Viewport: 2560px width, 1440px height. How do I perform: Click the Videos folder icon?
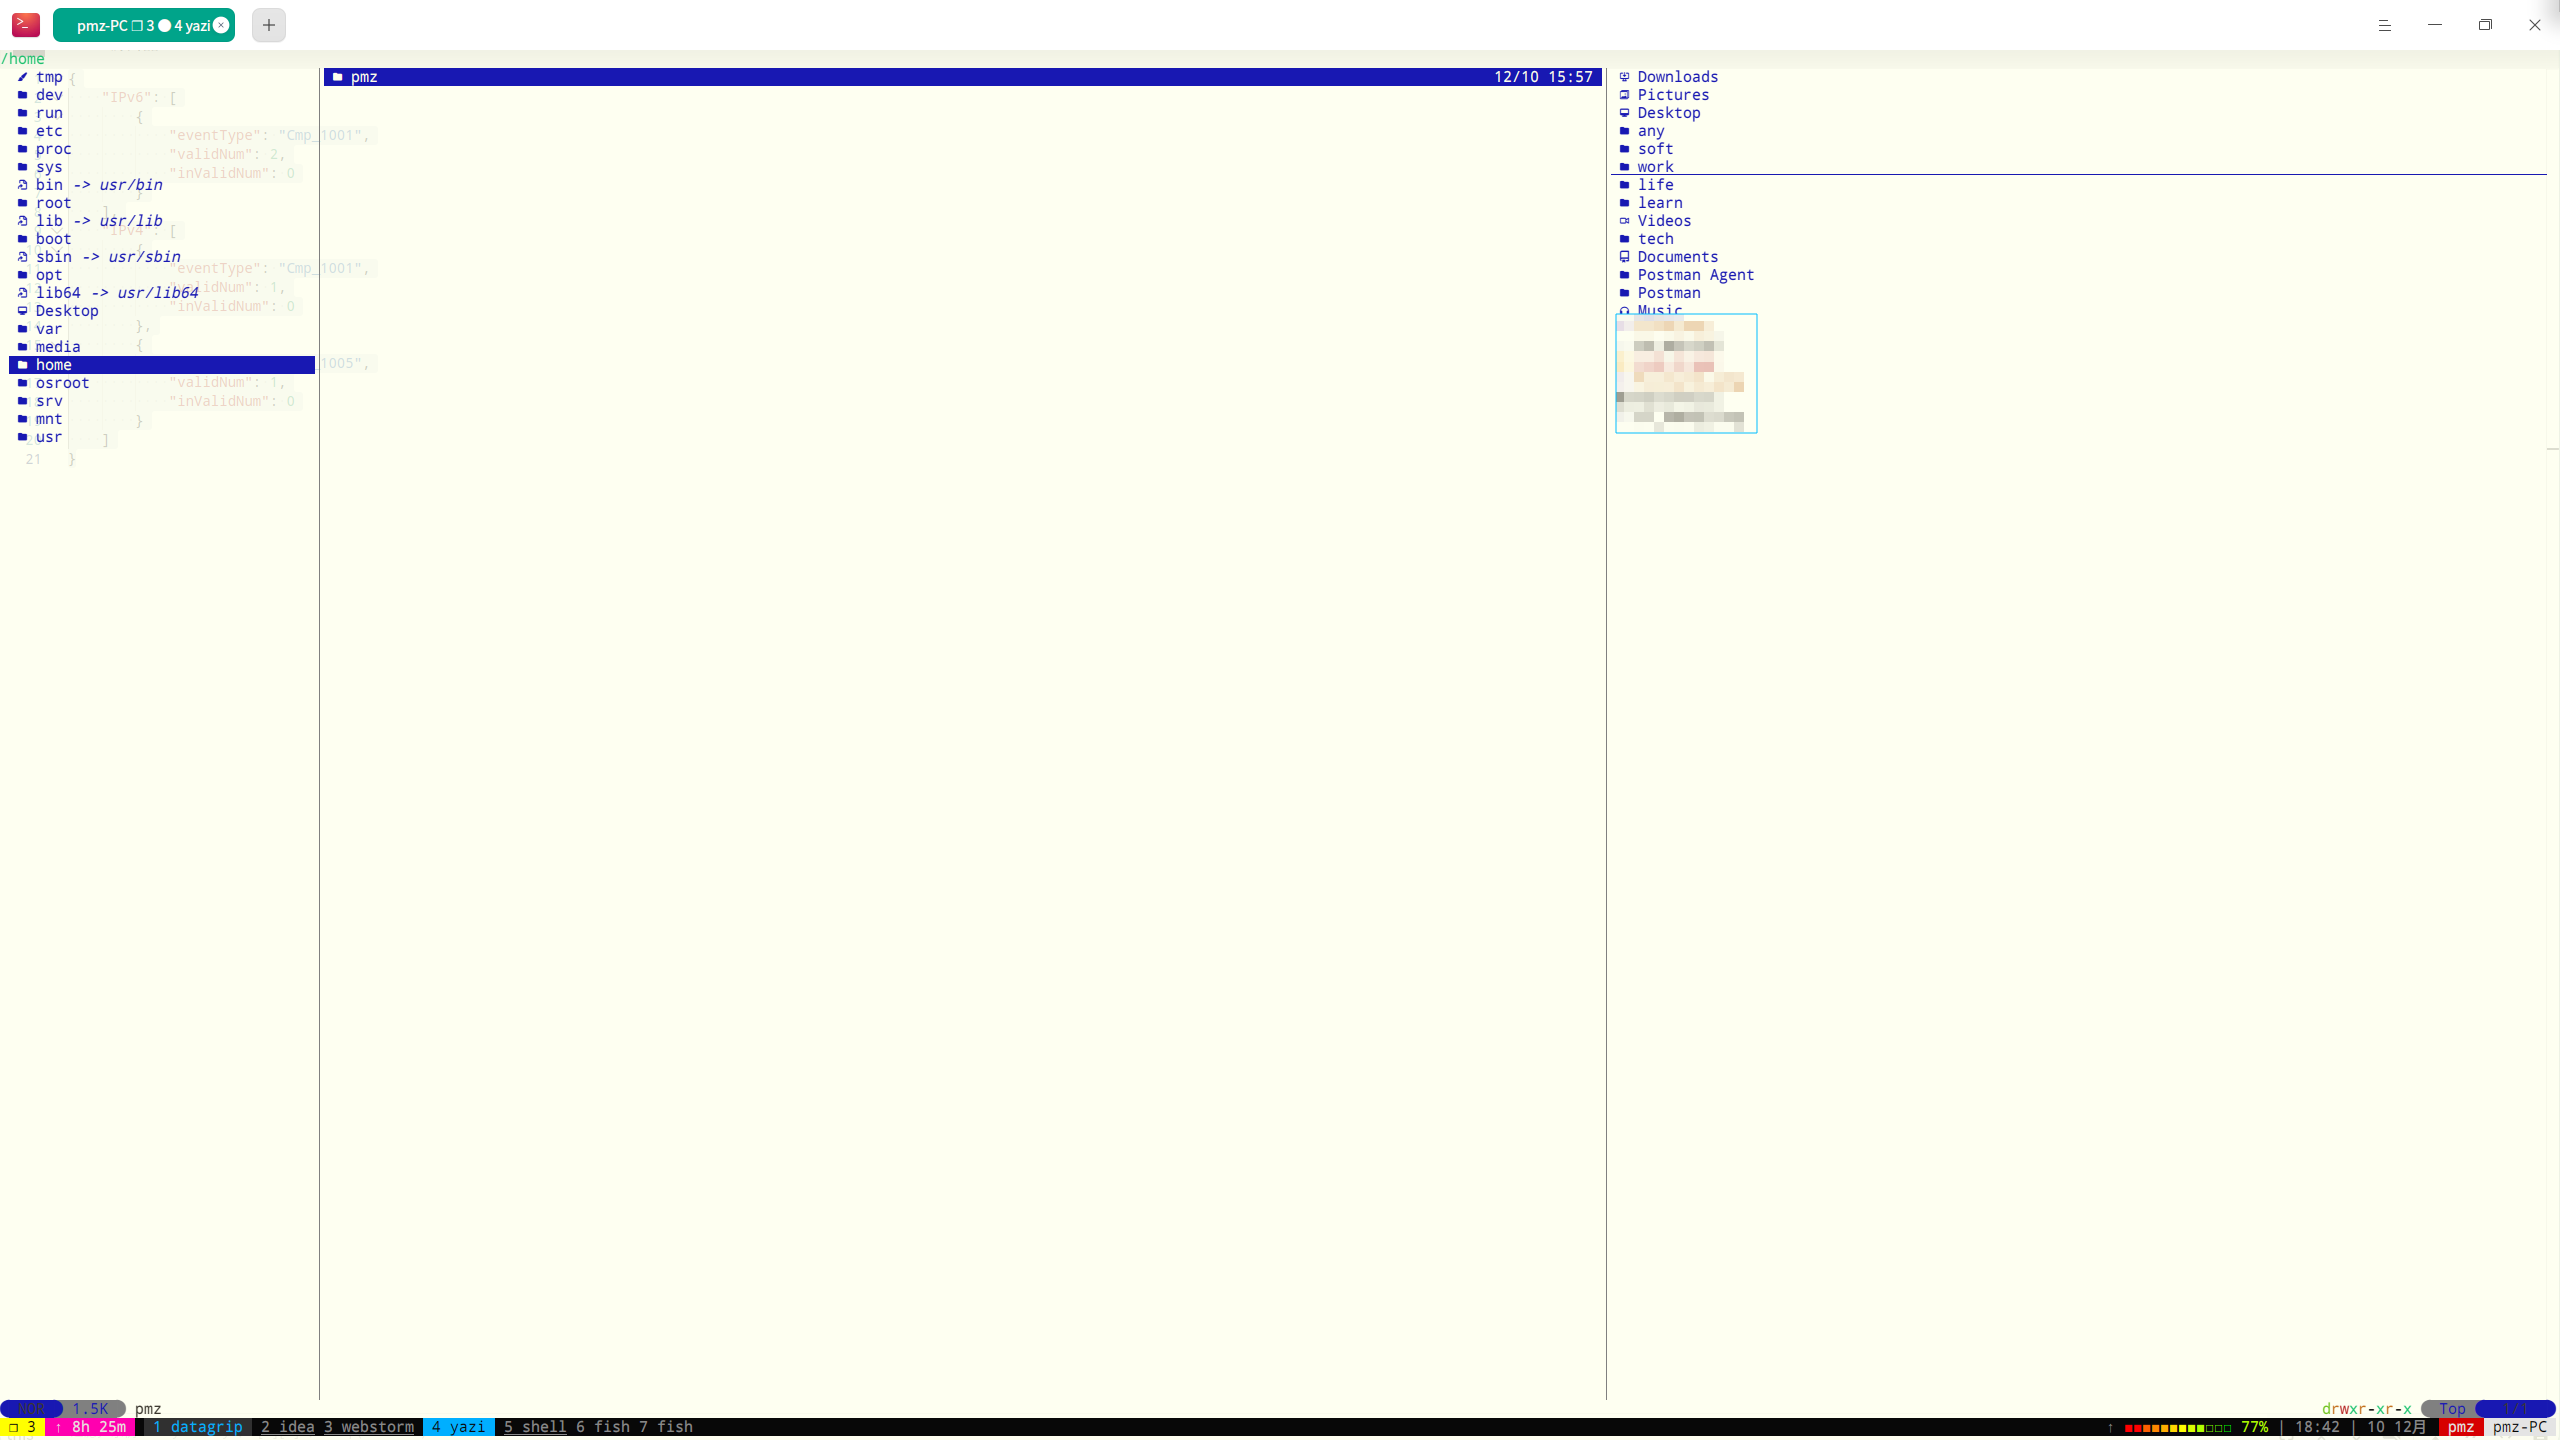point(1624,221)
